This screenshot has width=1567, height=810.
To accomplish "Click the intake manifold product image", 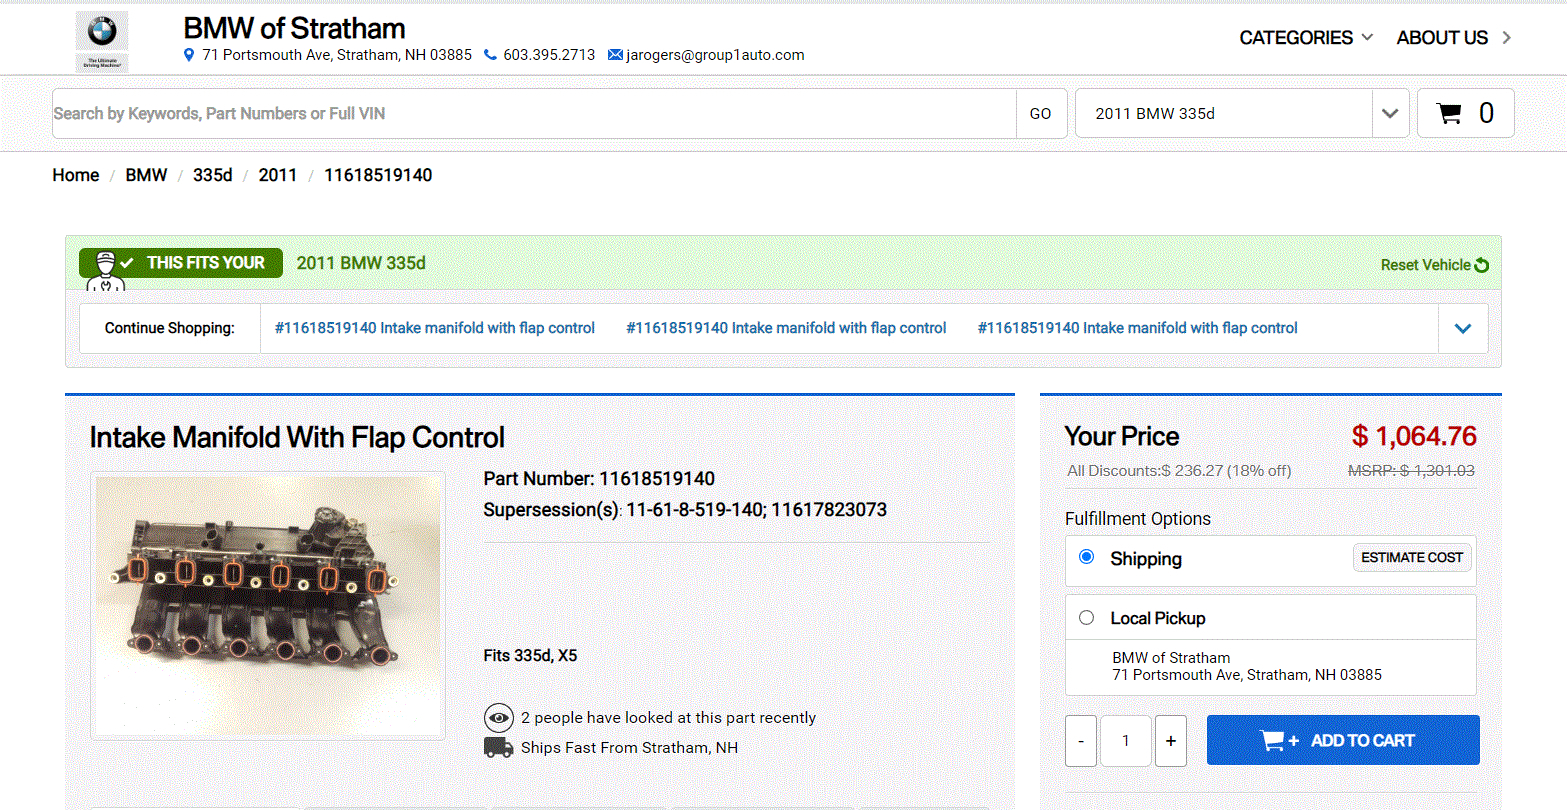I will click(268, 605).
